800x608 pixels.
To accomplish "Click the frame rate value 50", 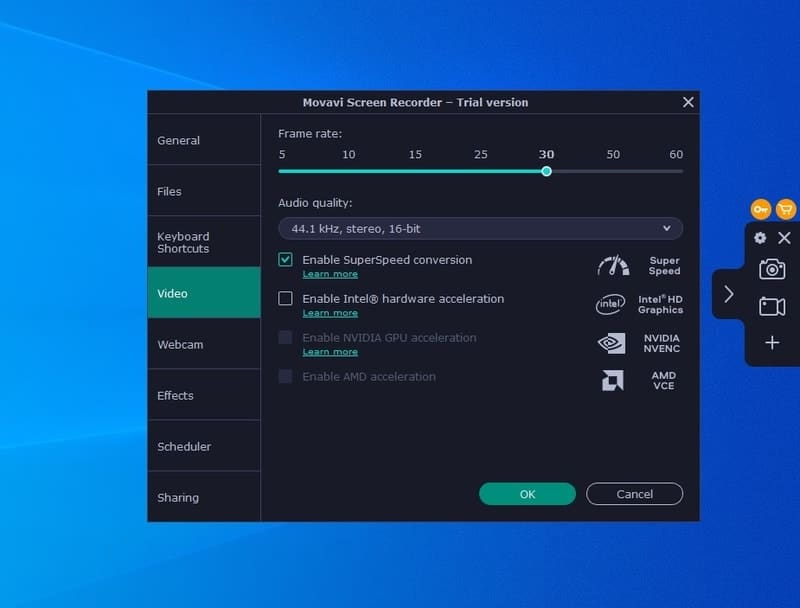I will coord(613,155).
